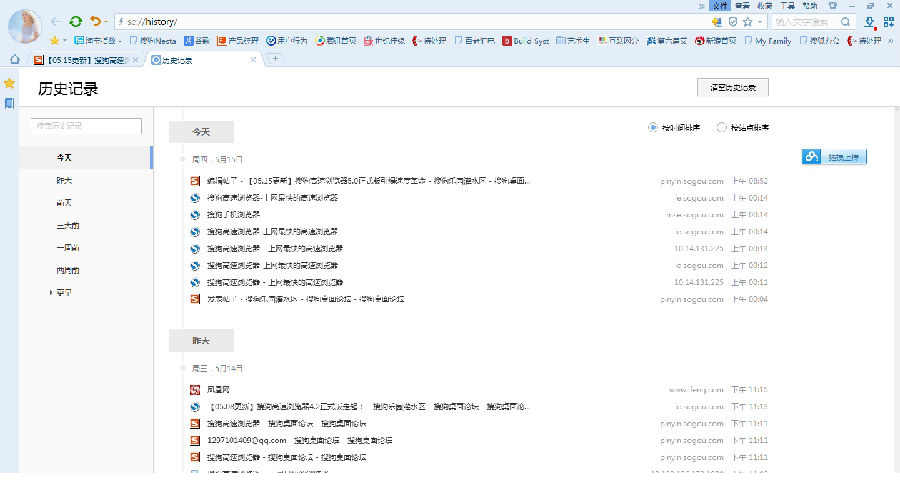Open dropdown arrow beside address bar star
The height and width of the screenshot is (491, 900).
click(759, 22)
